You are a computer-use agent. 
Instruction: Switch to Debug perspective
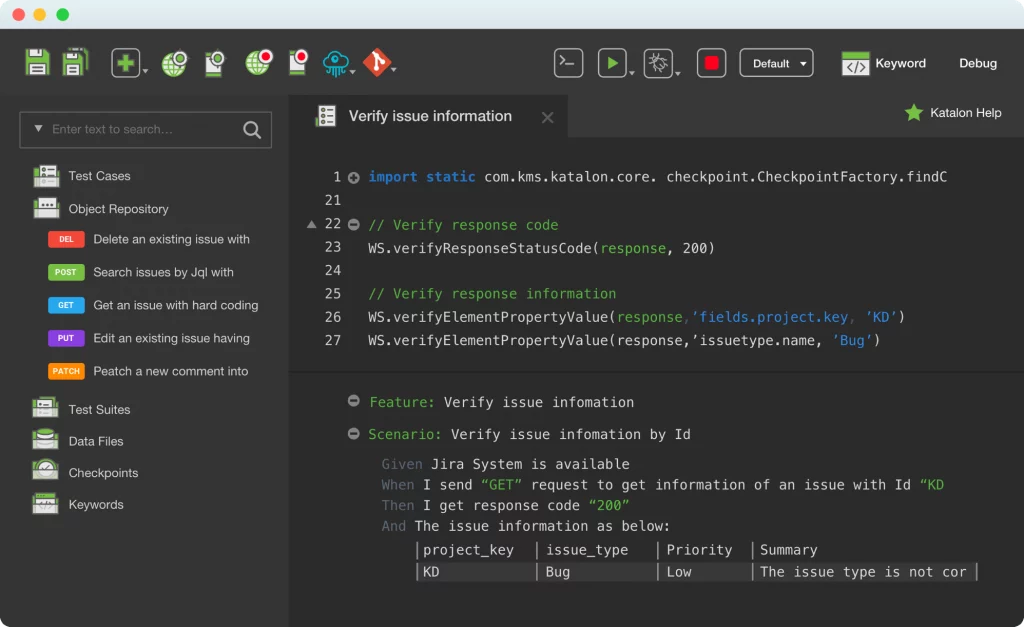977,63
